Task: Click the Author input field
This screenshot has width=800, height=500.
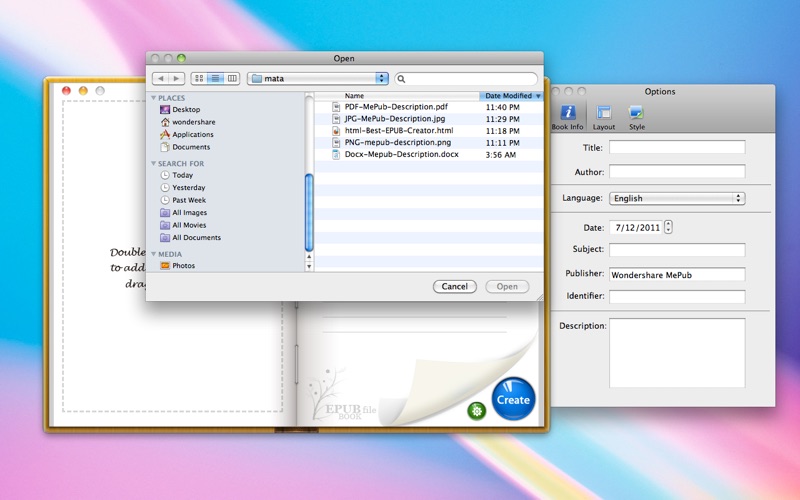Action: pos(677,171)
